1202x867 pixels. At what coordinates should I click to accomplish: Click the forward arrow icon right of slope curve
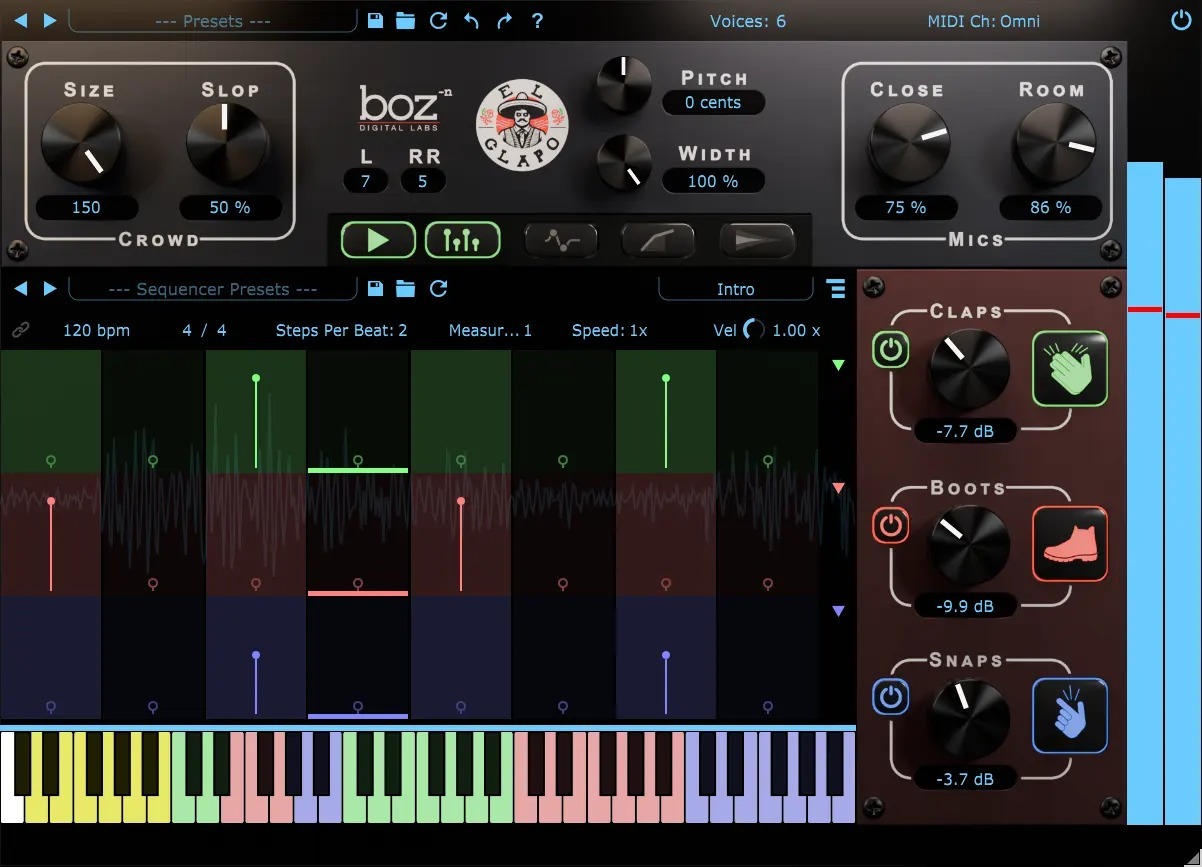[x=755, y=240]
